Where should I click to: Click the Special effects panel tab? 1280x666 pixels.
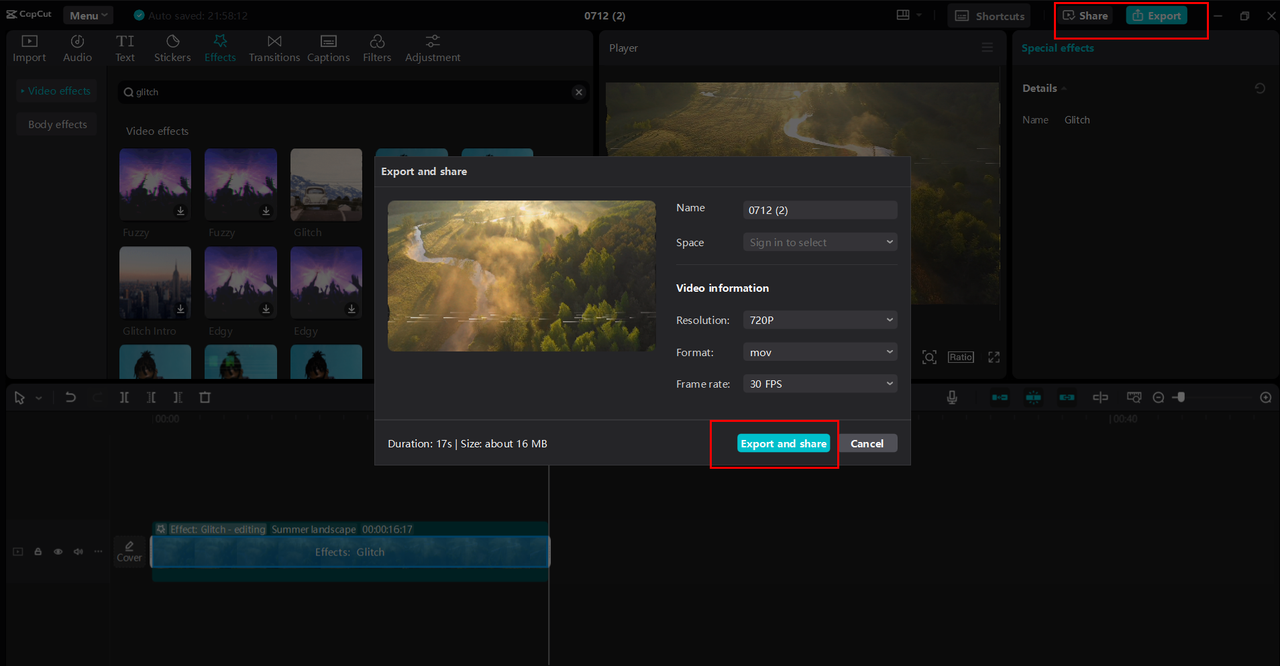click(x=1057, y=48)
